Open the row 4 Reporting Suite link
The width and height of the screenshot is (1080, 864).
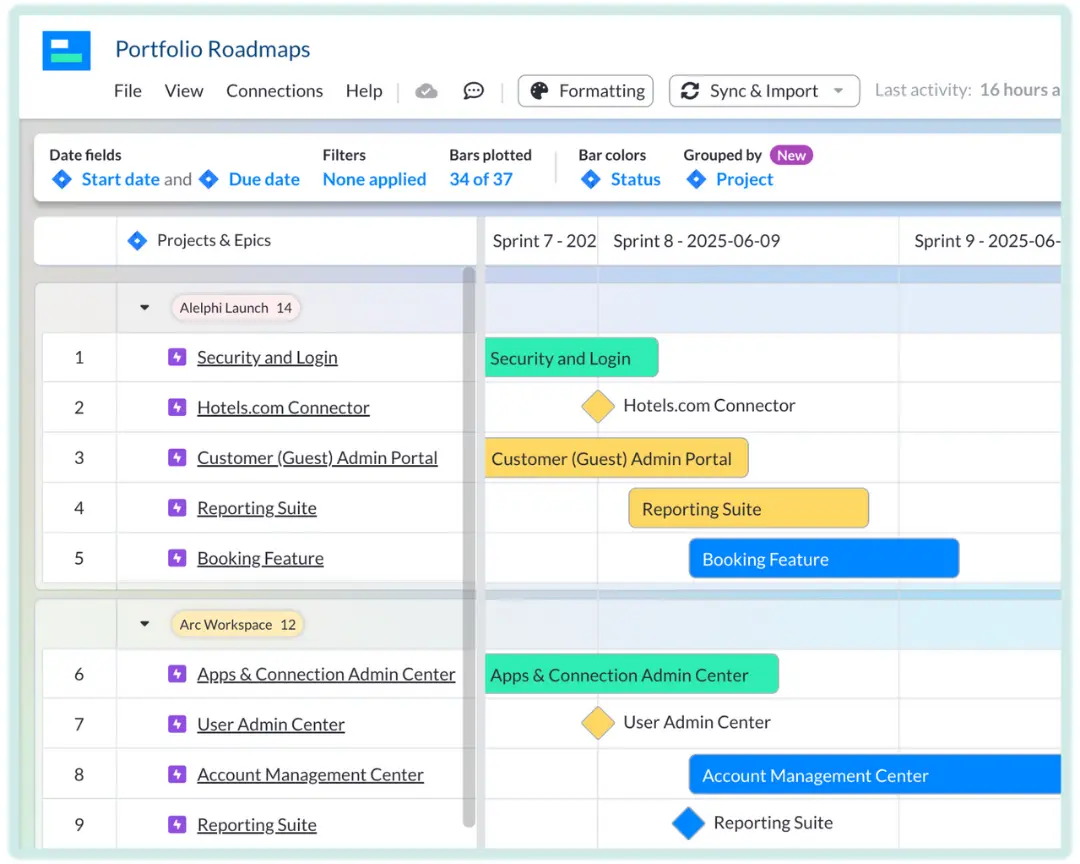[257, 508]
